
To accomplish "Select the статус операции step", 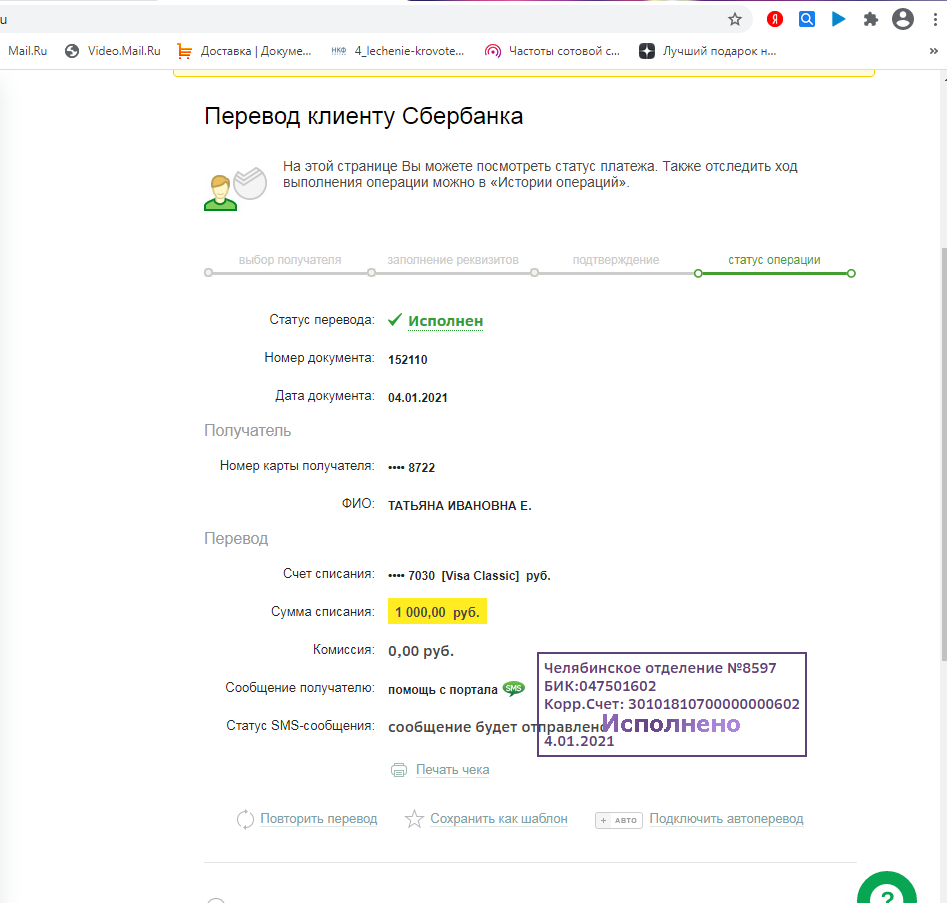I will [774, 260].
